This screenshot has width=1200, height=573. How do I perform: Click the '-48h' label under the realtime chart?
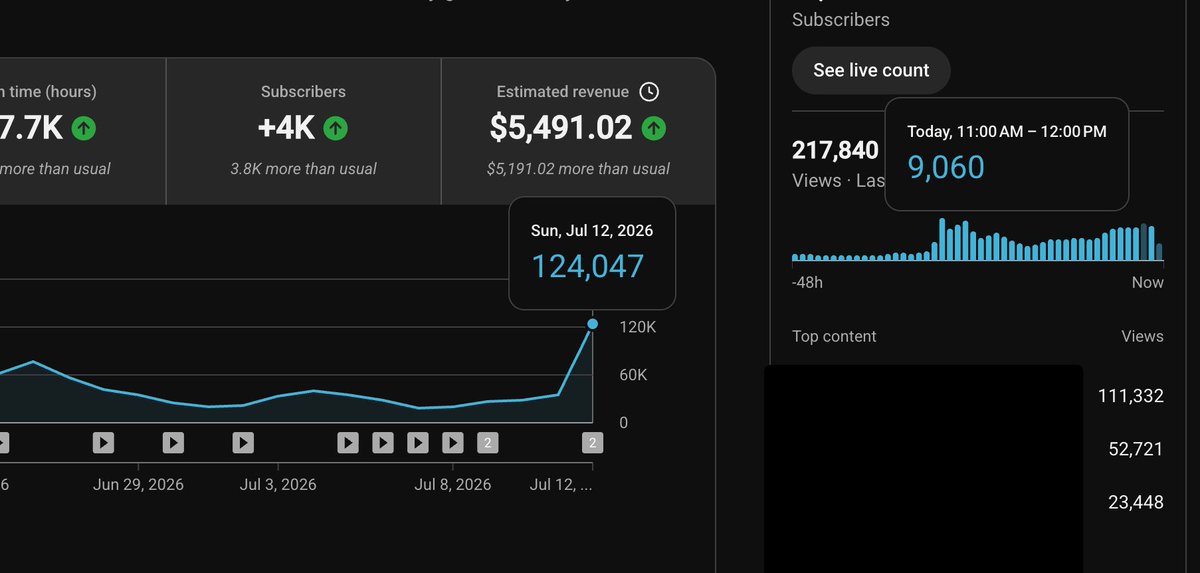[x=807, y=283]
